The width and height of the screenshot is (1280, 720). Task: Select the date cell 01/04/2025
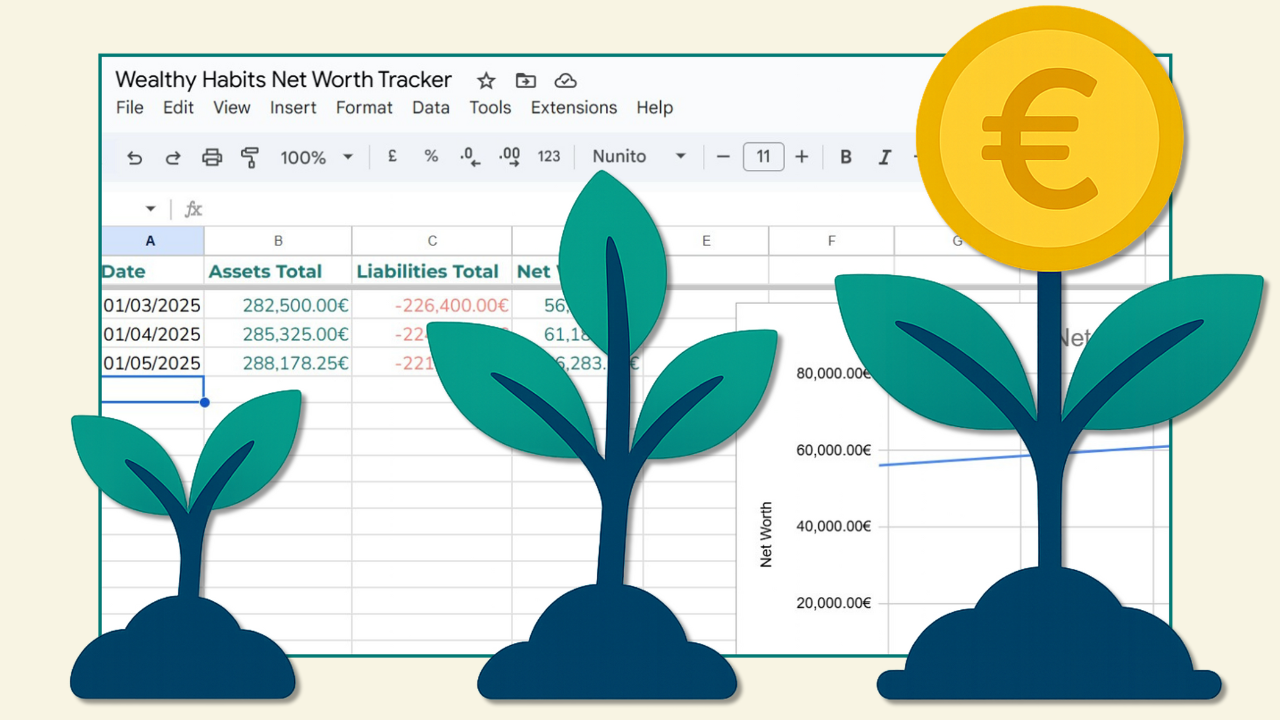(x=152, y=334)
